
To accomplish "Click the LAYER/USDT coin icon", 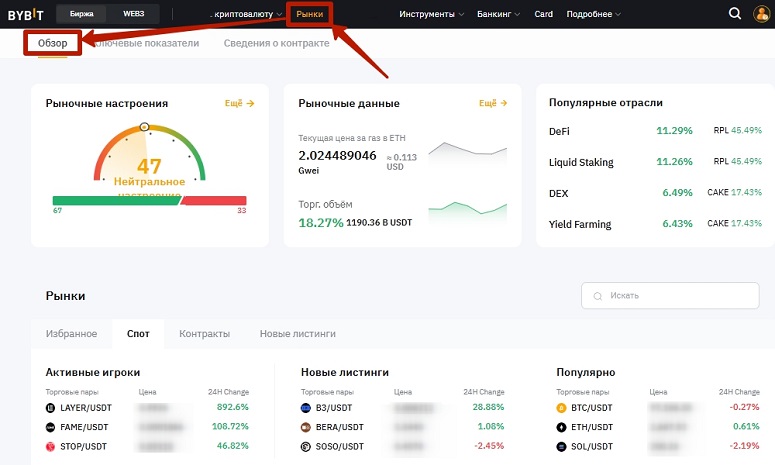I will click(51, 408).
